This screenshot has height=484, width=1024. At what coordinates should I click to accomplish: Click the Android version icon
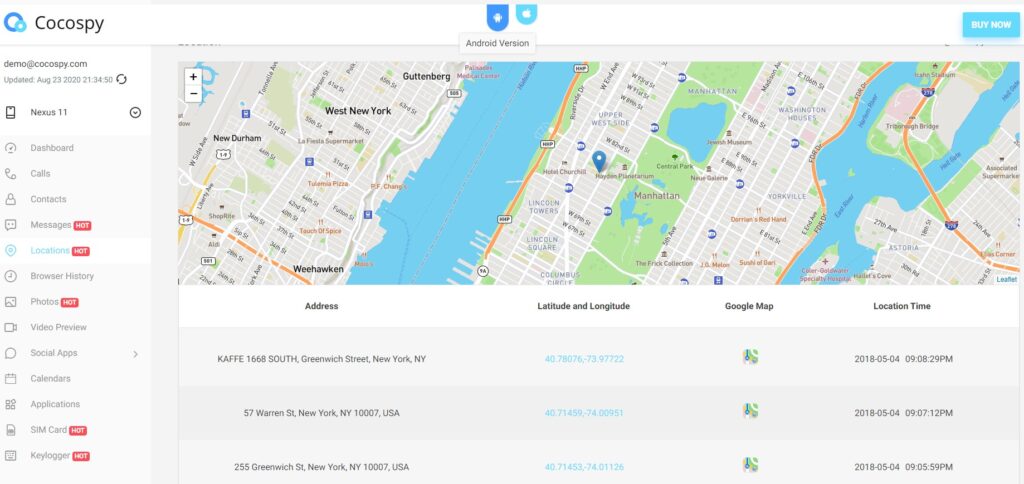pyautogui.click(x=498, y=16)
